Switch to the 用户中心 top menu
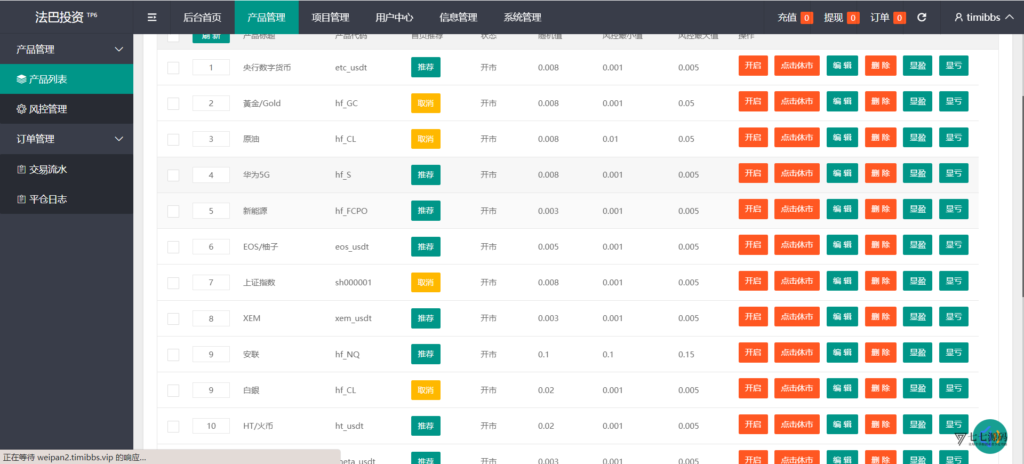This screenshot has height=464, width=1024. coord(394,18)
